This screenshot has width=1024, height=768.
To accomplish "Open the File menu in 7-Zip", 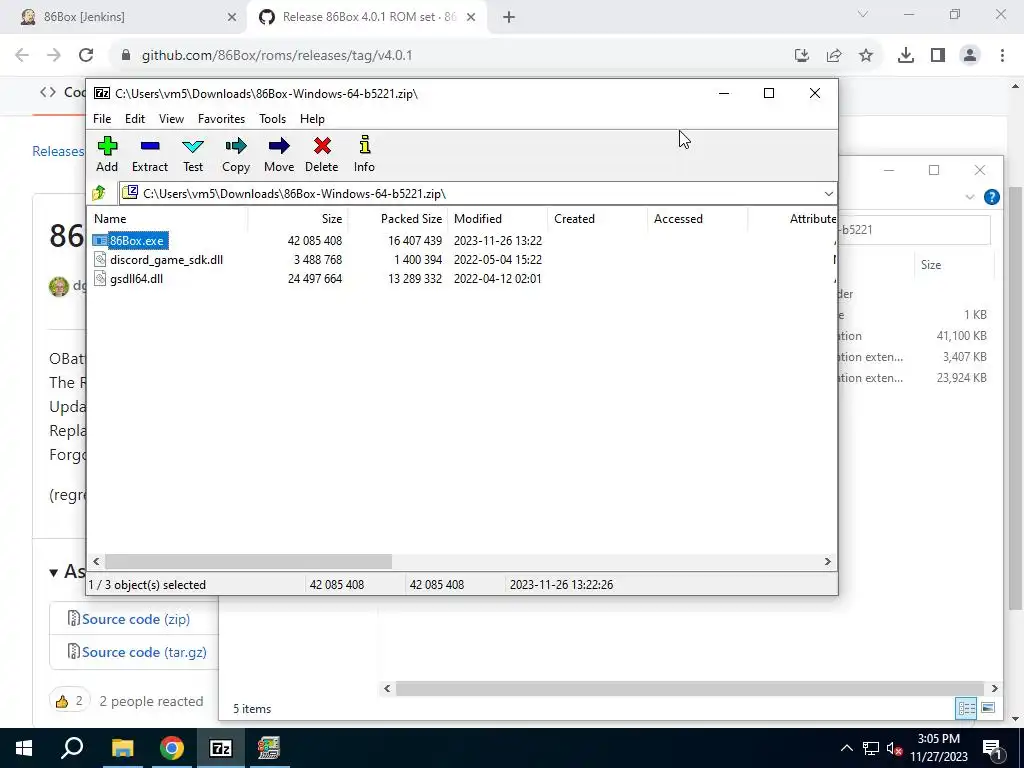I will pos(102,119).
